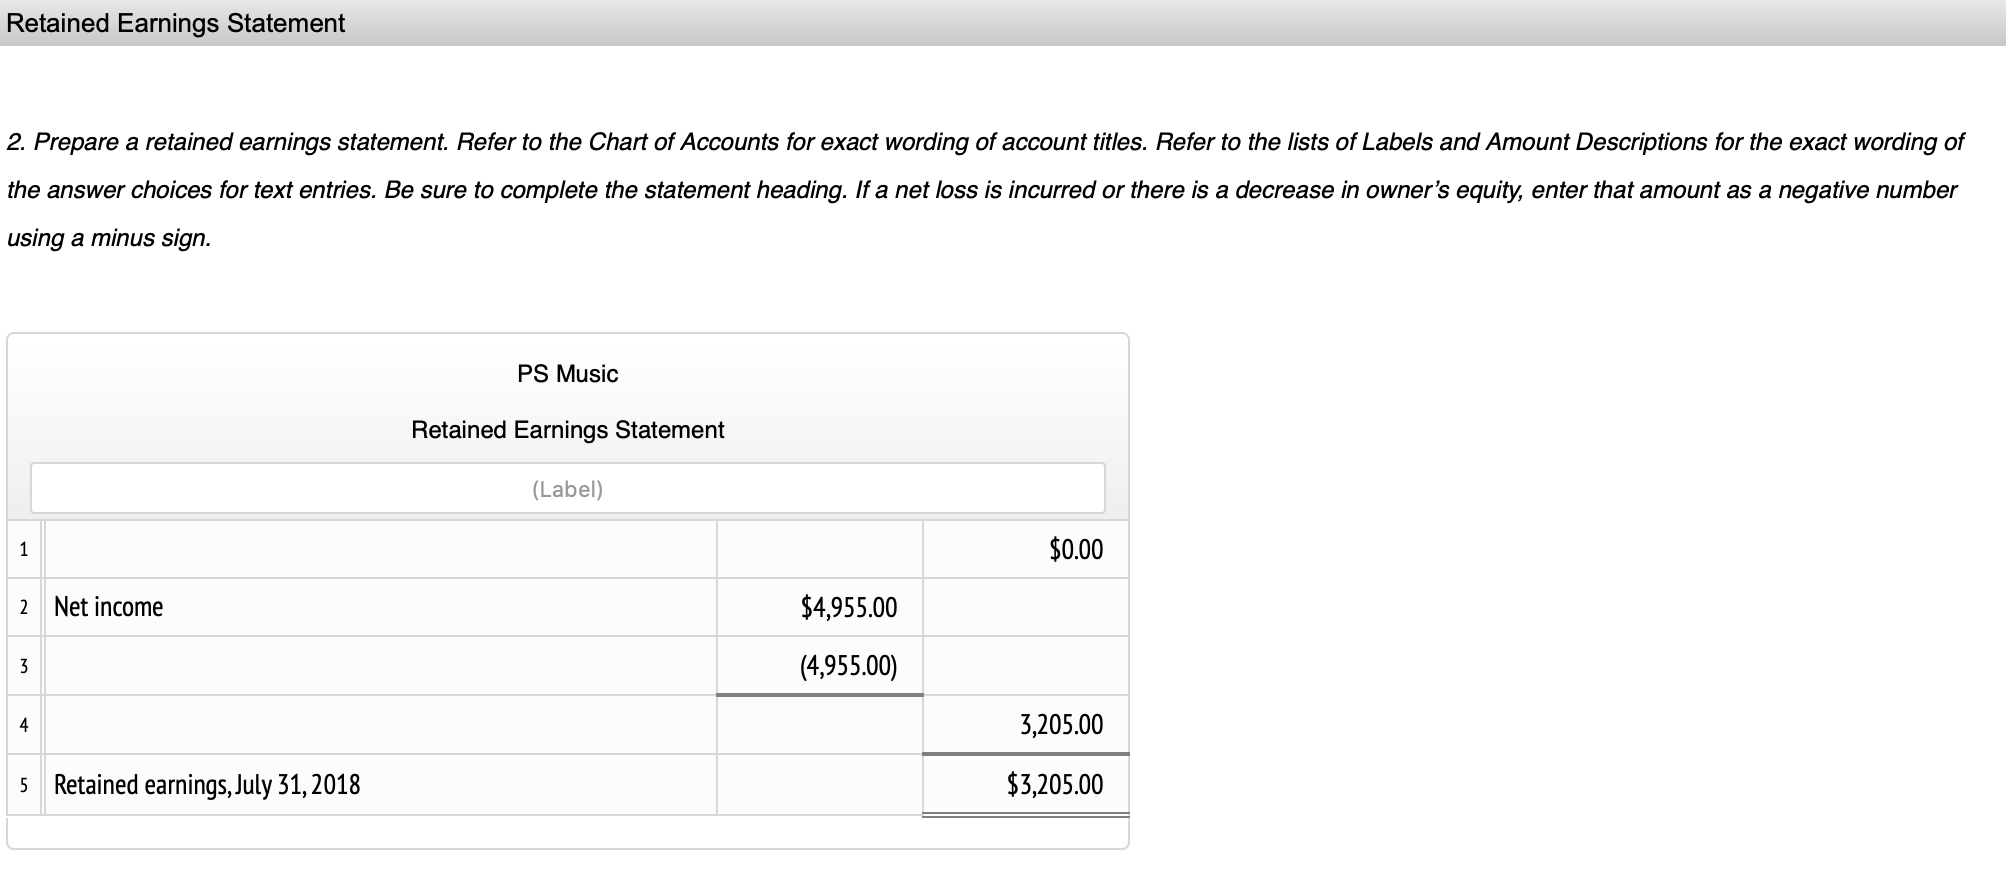The width and height of the screenshot is (2006, 884).
Task: Select the empty third-column cell in row 2
Action: coord(1023,607)
